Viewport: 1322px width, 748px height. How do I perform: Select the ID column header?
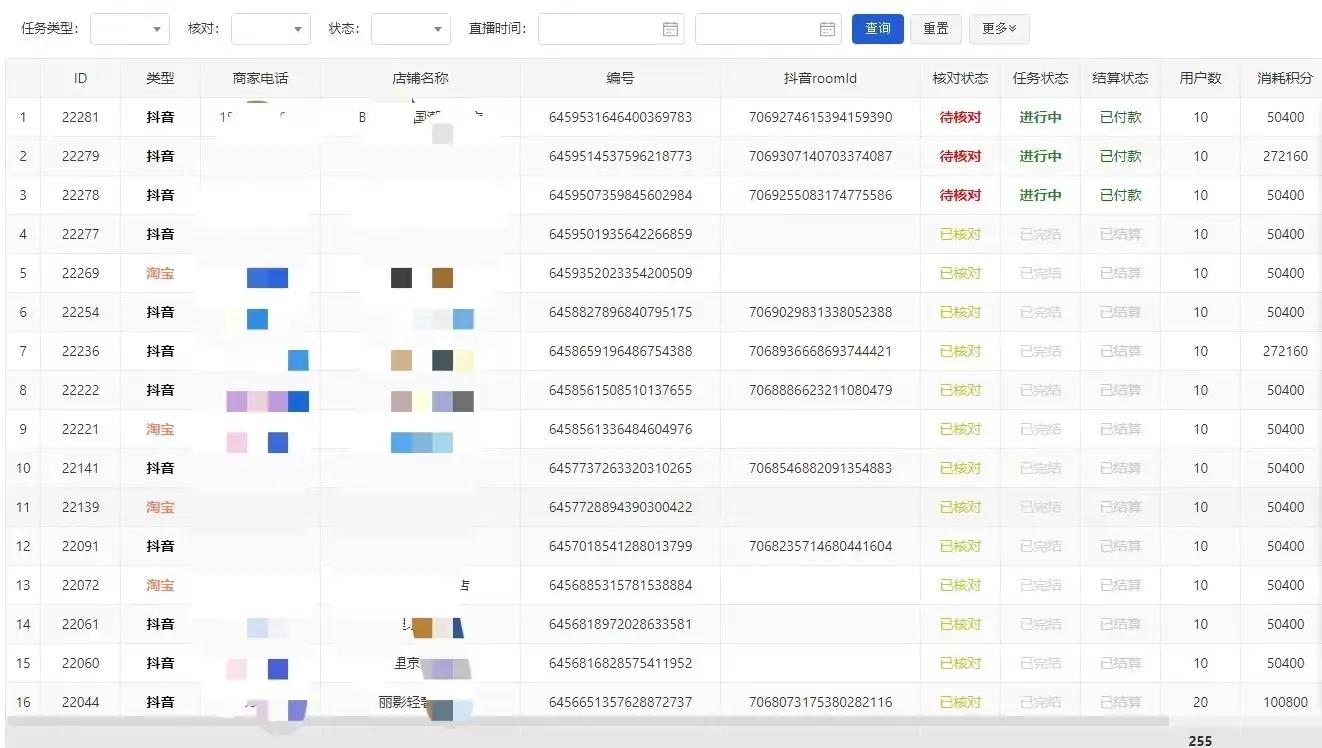pyautogui.click(x=81, y=78)
